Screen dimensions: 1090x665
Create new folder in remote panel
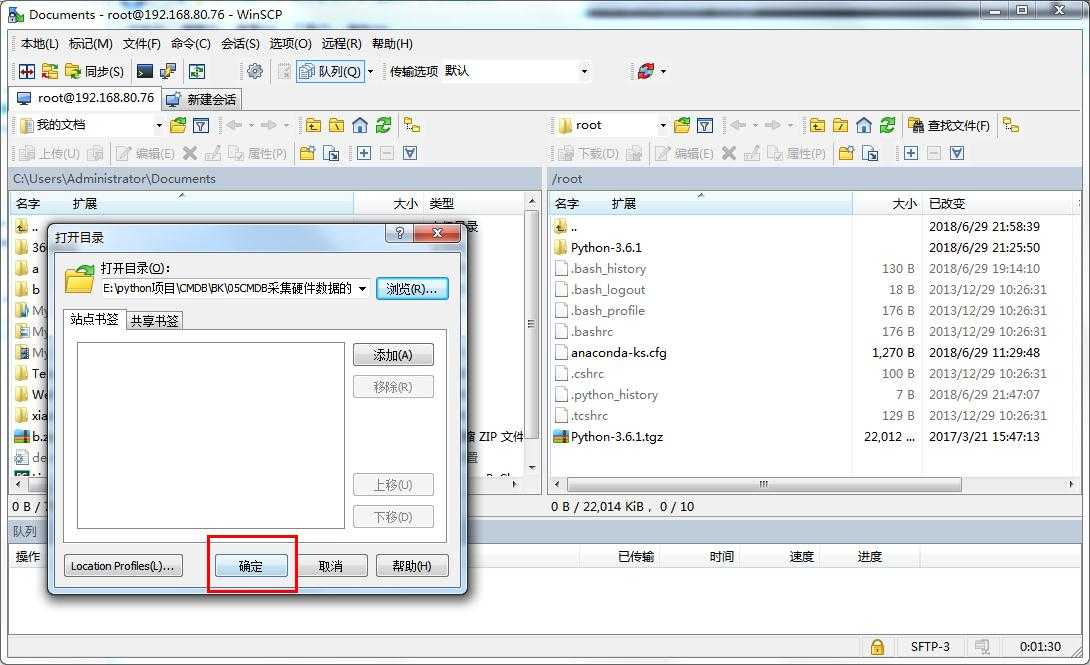coord(846,153)
